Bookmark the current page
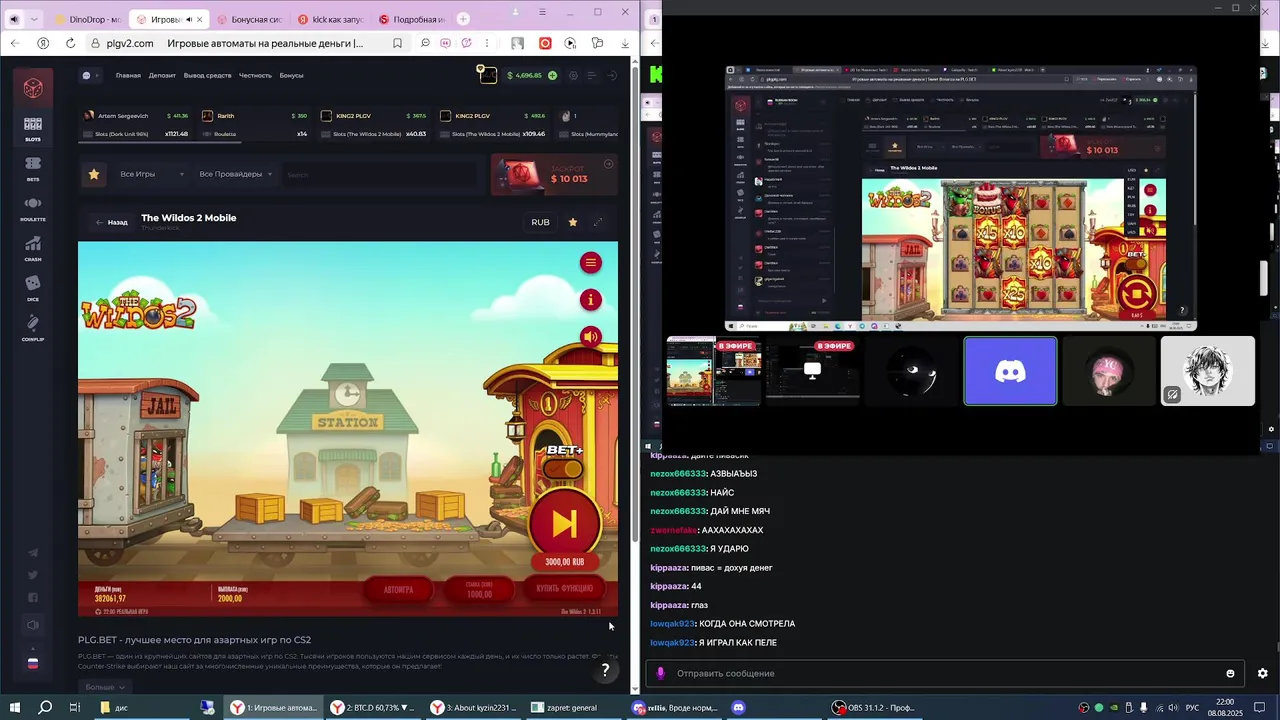Image resolution: width=1280 pixels, height=720 pixels. (397, 43)
